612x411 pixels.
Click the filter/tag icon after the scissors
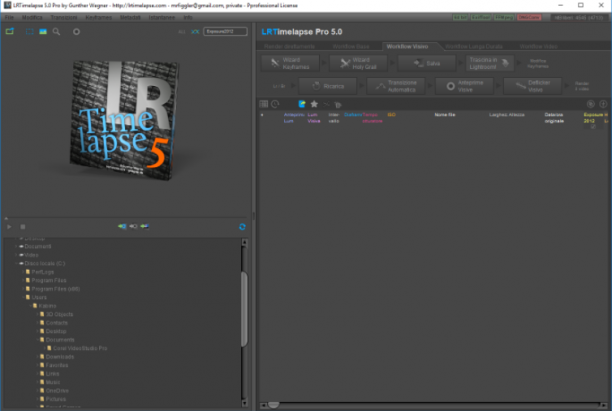pyautogui.click(x=338, y=105)
